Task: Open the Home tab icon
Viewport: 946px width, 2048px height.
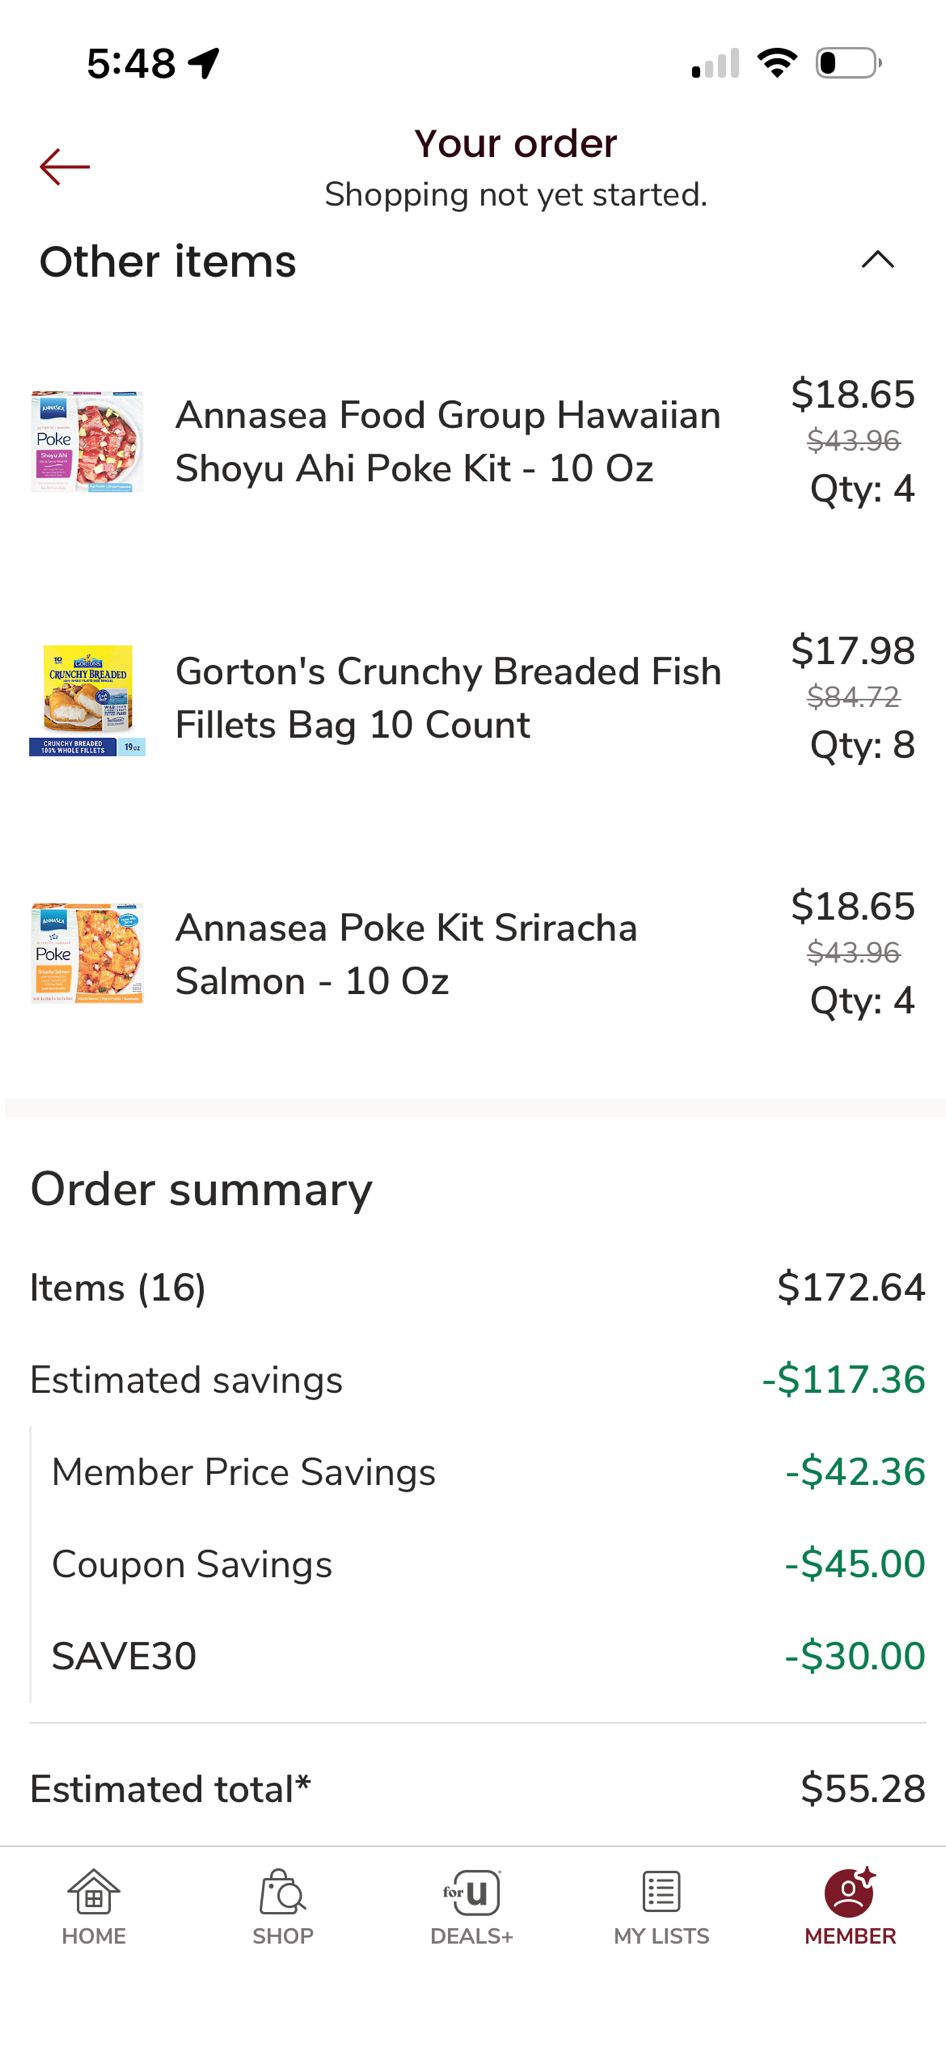Action: 93,1892
